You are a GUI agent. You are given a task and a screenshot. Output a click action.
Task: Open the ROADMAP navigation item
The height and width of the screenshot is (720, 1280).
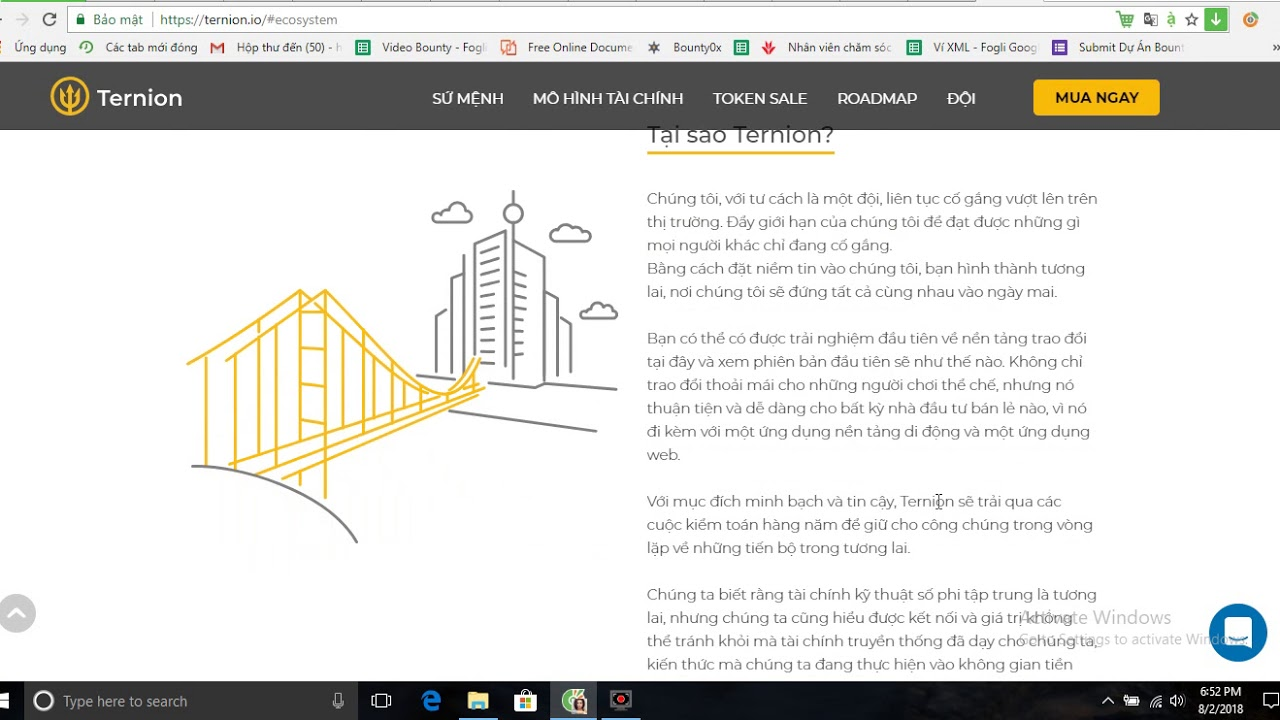[877, 98]
